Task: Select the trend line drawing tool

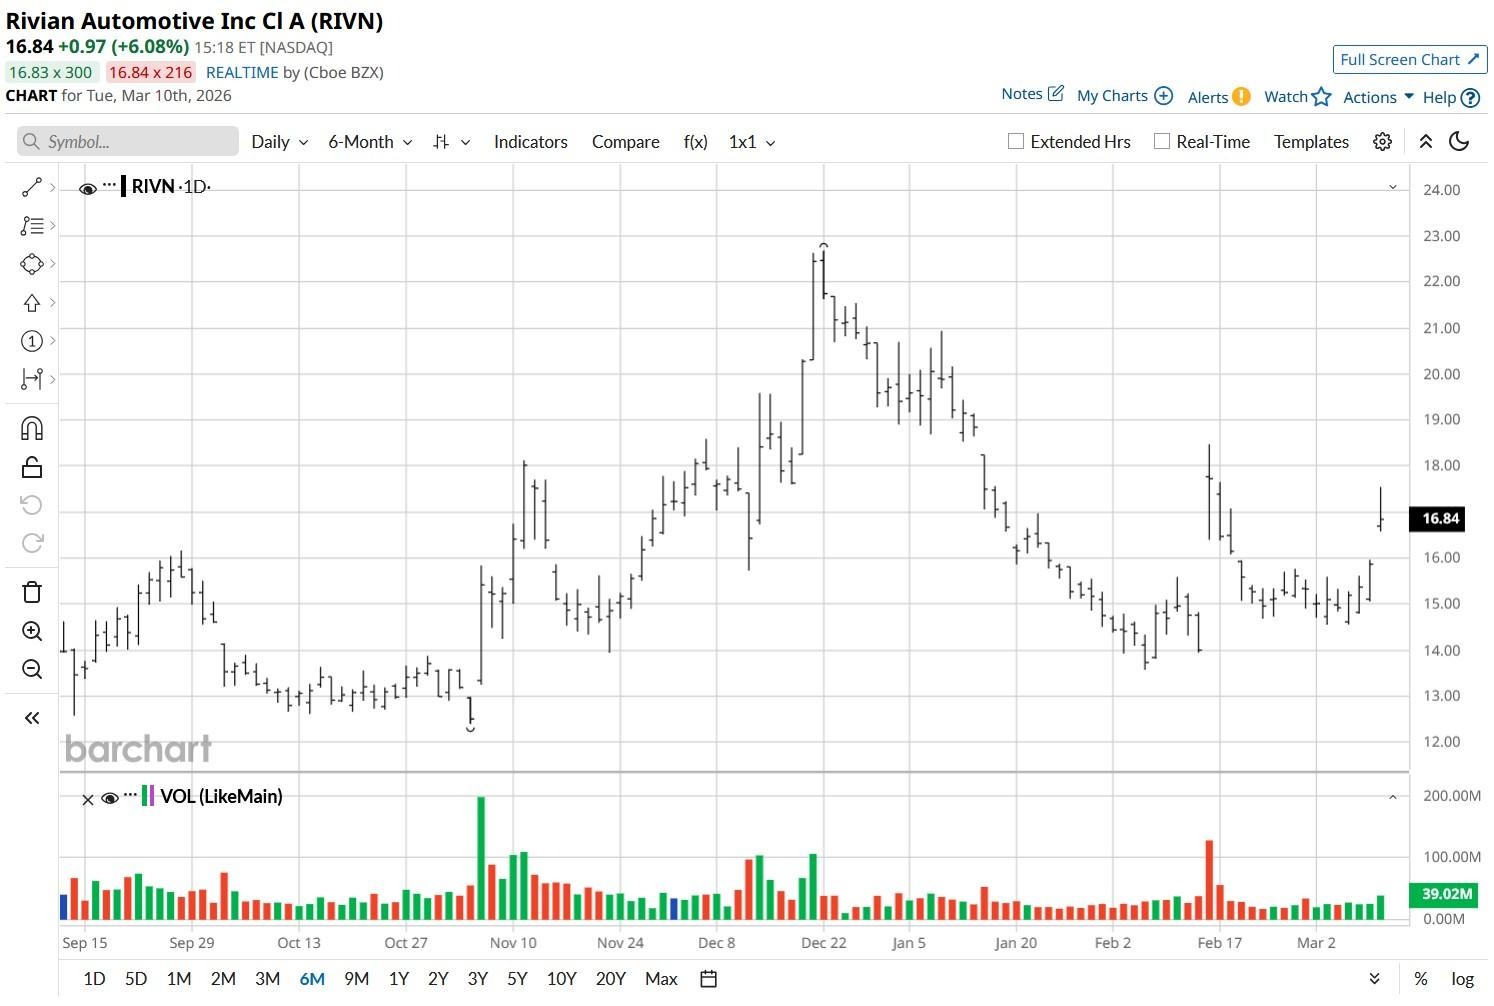Action: point(31,187)
